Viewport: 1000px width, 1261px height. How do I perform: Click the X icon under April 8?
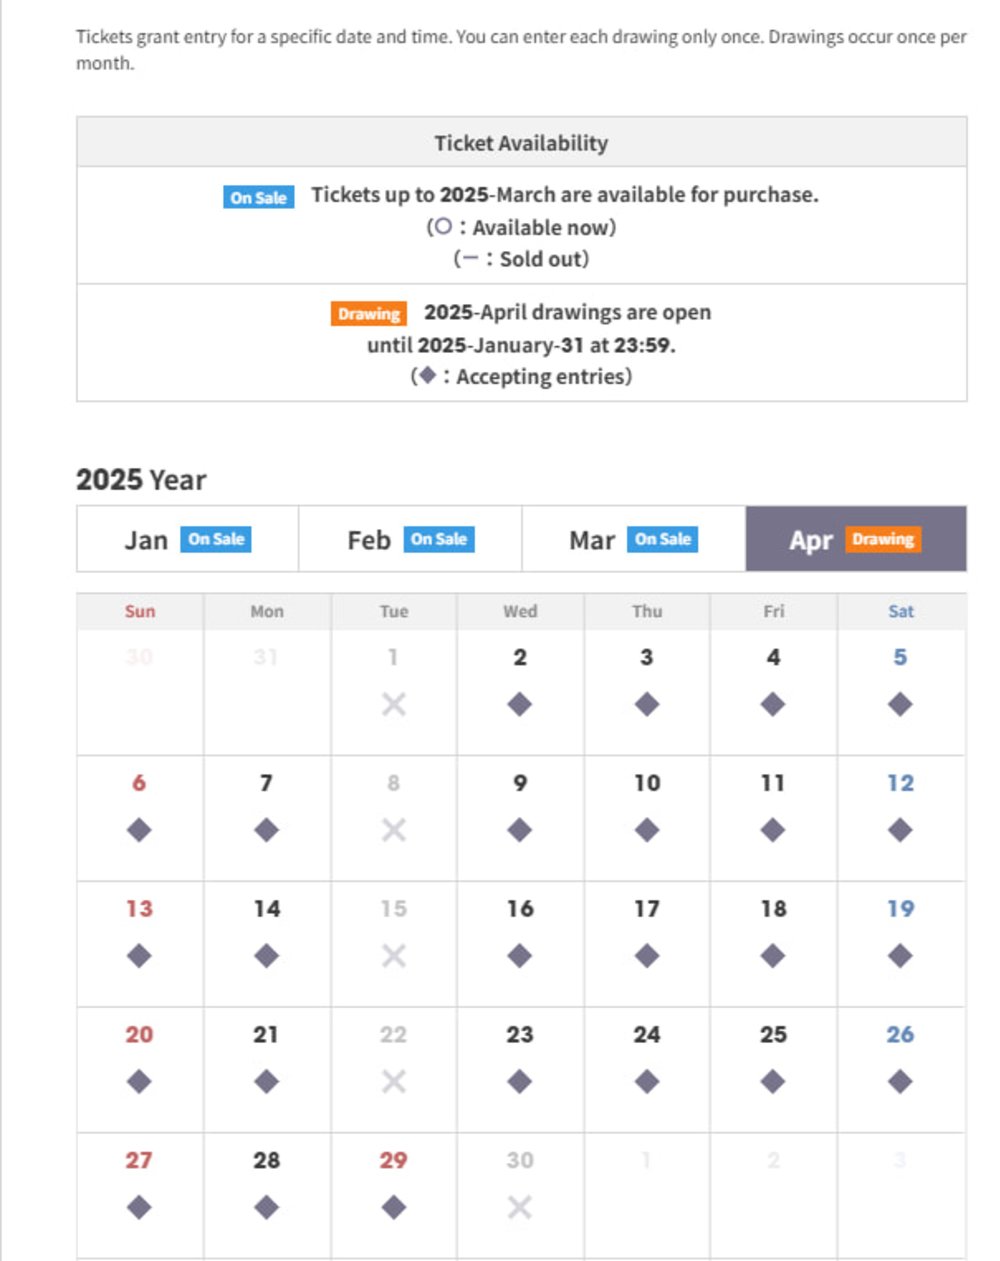[x=393, y=830]
